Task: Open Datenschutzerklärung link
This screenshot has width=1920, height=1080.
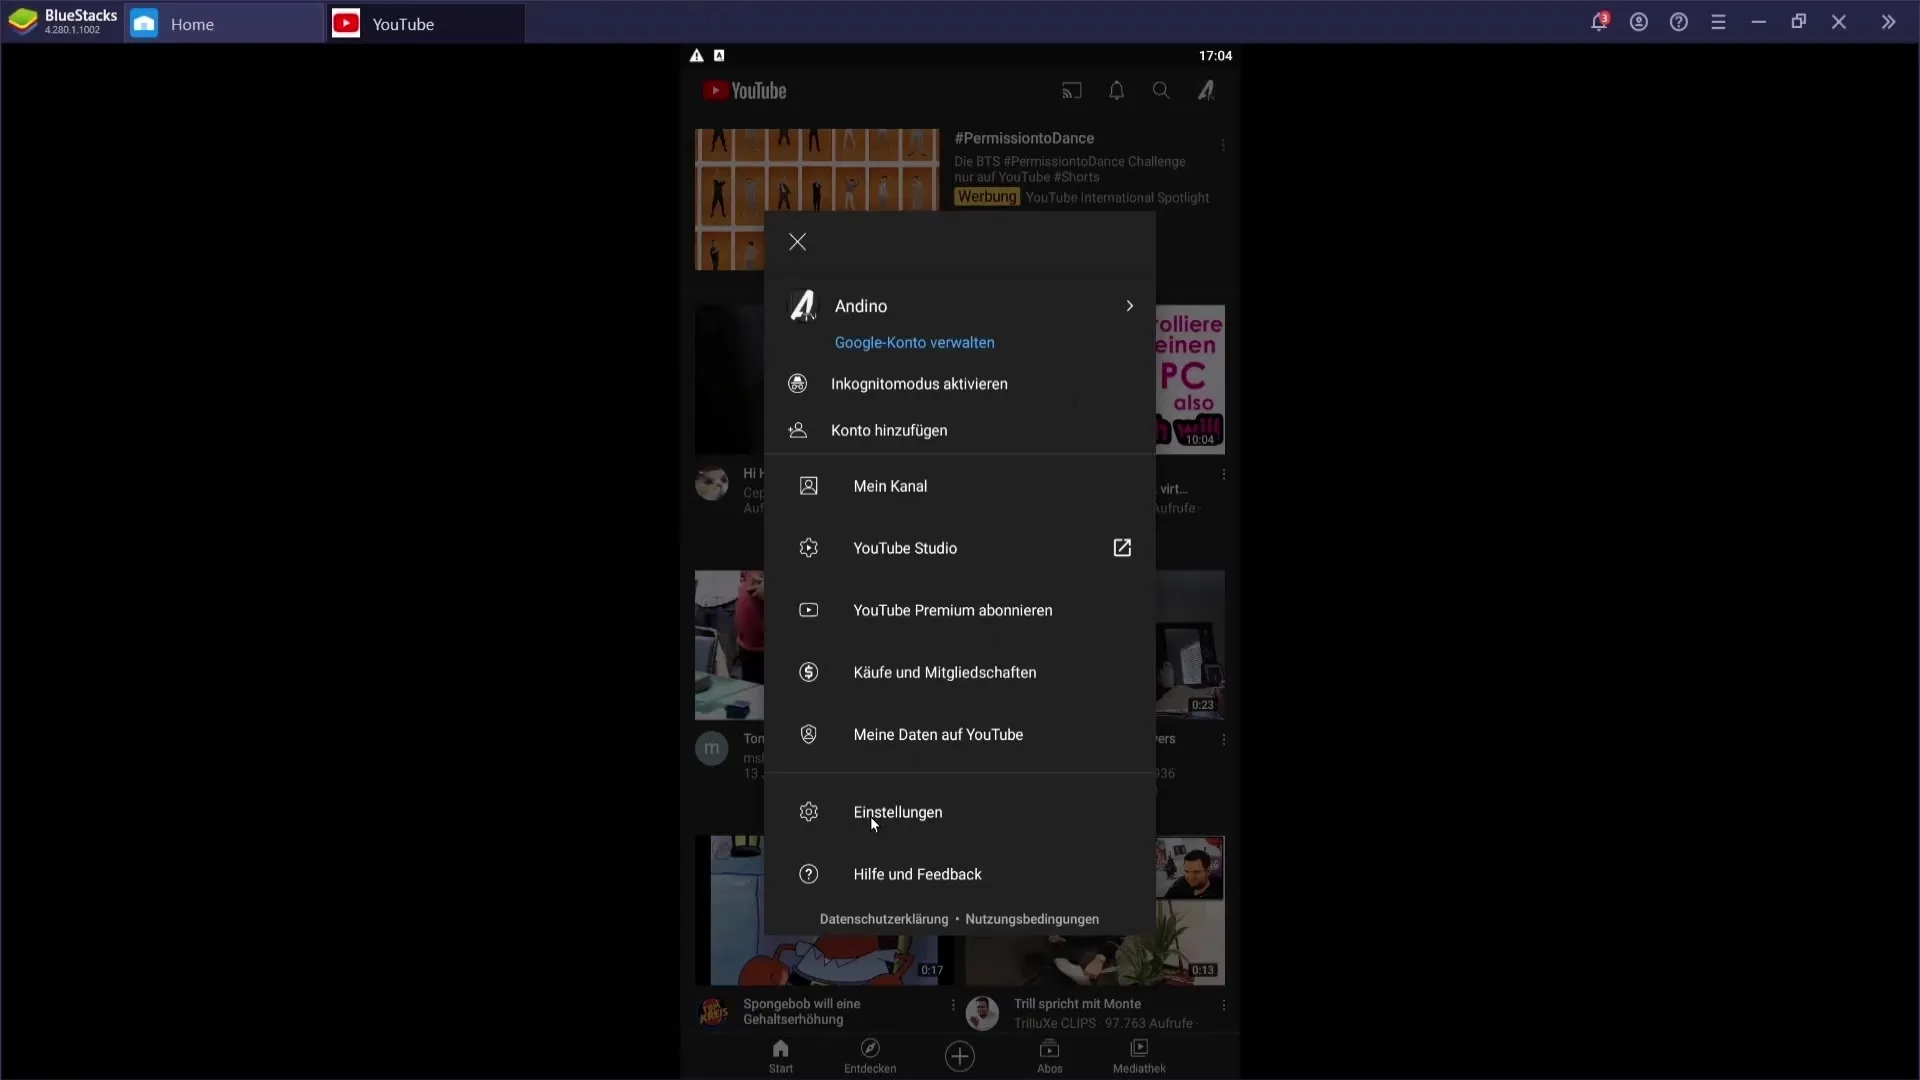Action: pyautogui.click(x=883, y=919)
